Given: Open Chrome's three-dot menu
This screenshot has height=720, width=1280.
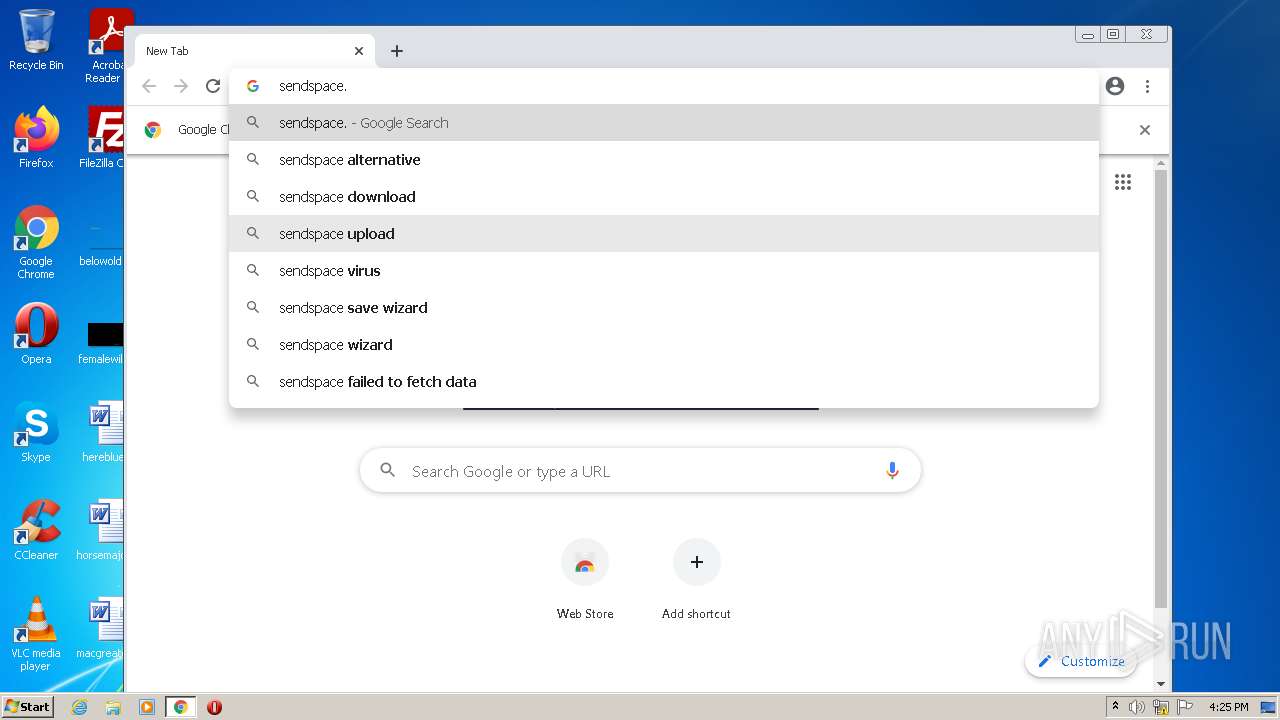Looking at the screenshot, I should [x=1147, y=86].
